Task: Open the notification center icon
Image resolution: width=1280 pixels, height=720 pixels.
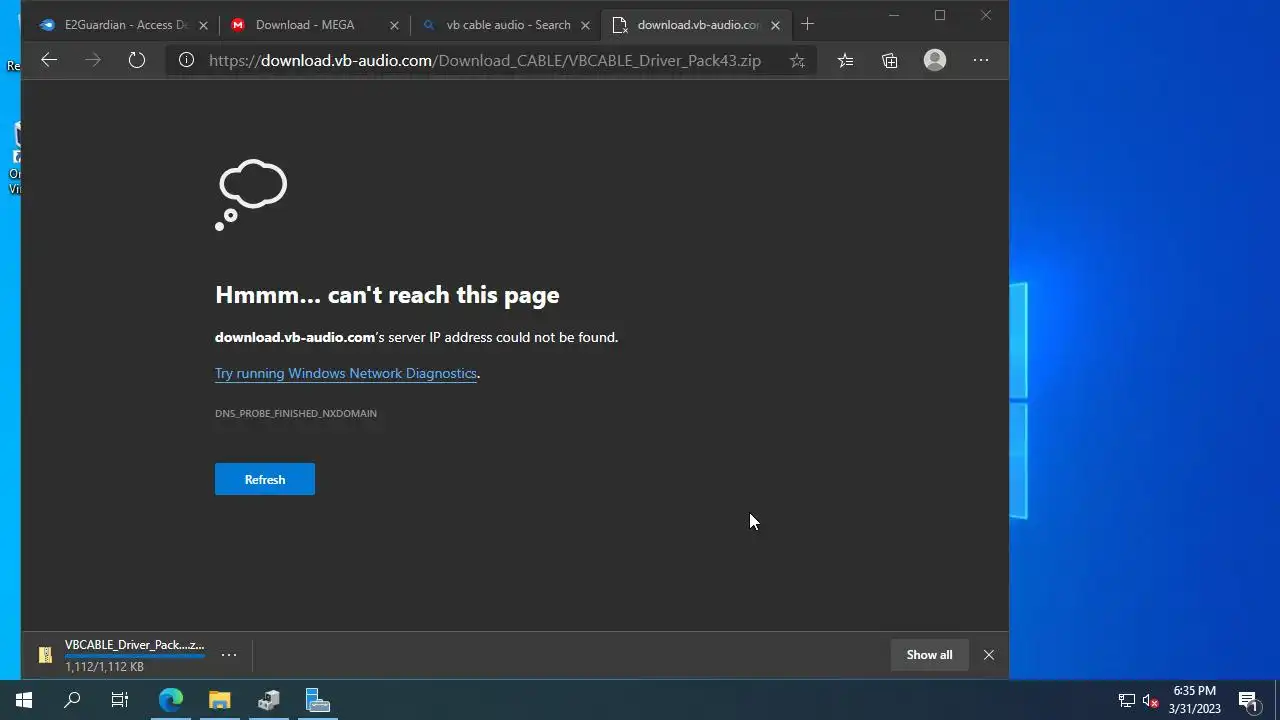Action: (x=1248, y=700)
